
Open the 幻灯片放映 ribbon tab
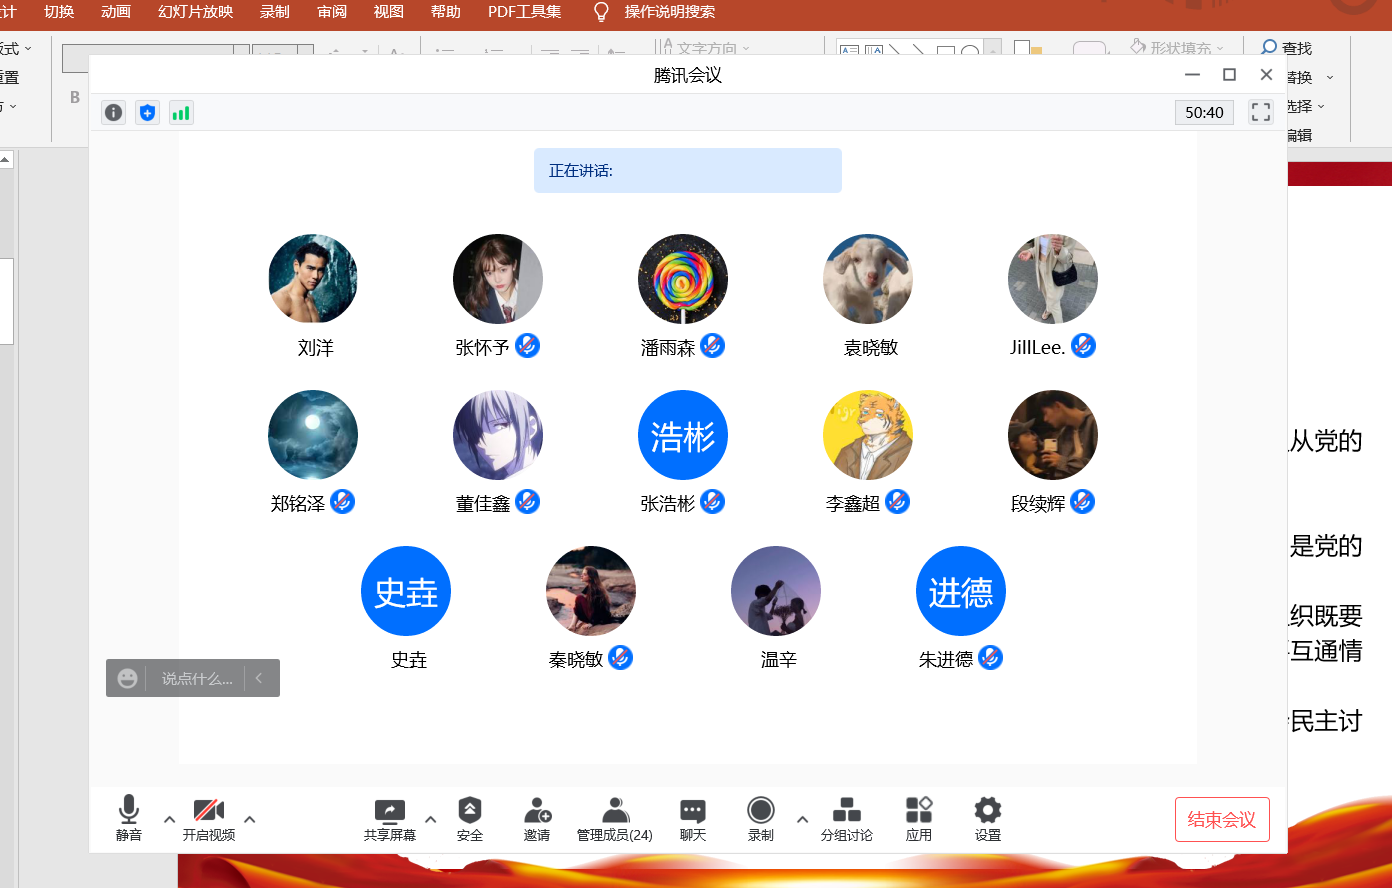coord(195,12)
